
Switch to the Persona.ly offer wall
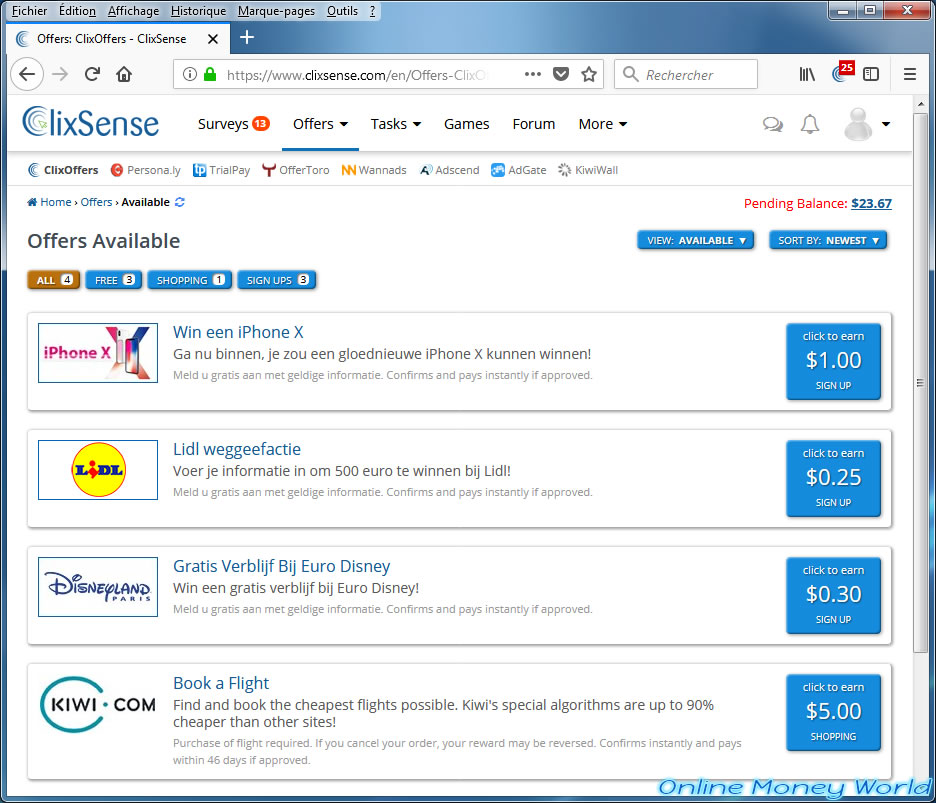146,170
